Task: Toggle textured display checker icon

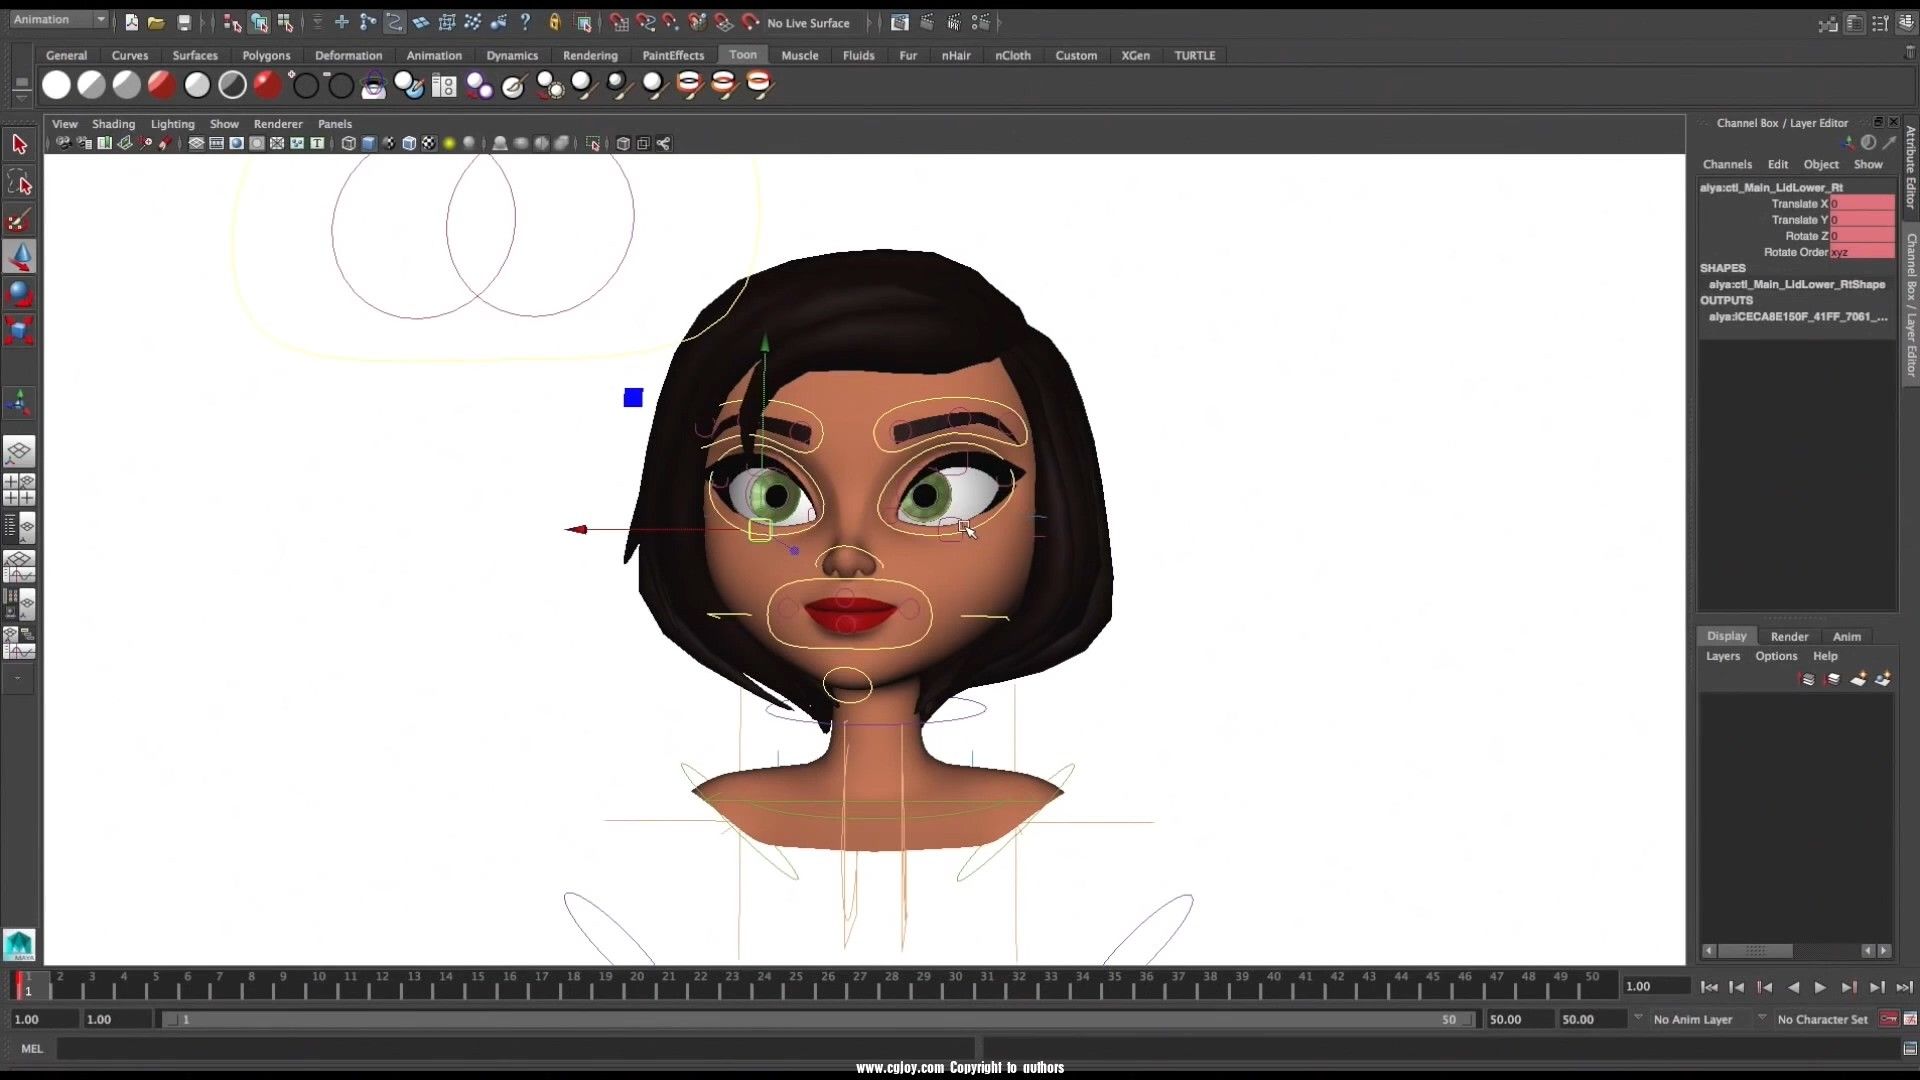Action: (x=429, y=144)
